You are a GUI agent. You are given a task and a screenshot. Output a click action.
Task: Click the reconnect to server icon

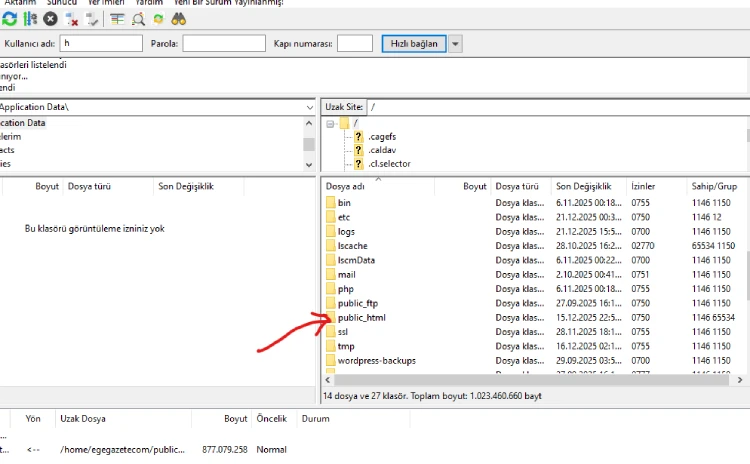tap(92, 19)
